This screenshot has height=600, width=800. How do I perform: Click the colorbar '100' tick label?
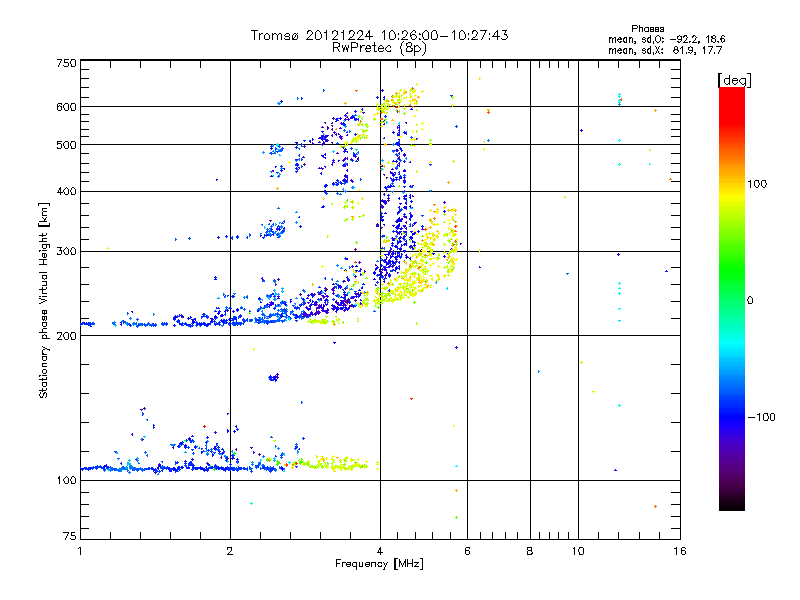(757, 184)
